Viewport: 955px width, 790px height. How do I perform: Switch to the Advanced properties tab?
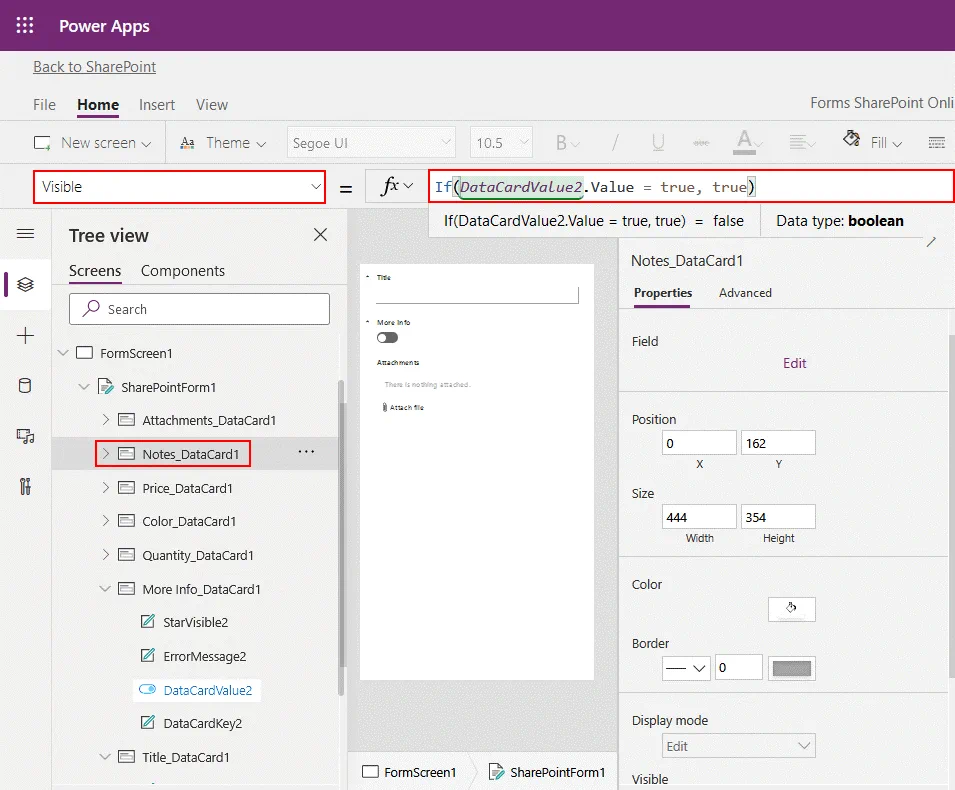pos(745,293)
